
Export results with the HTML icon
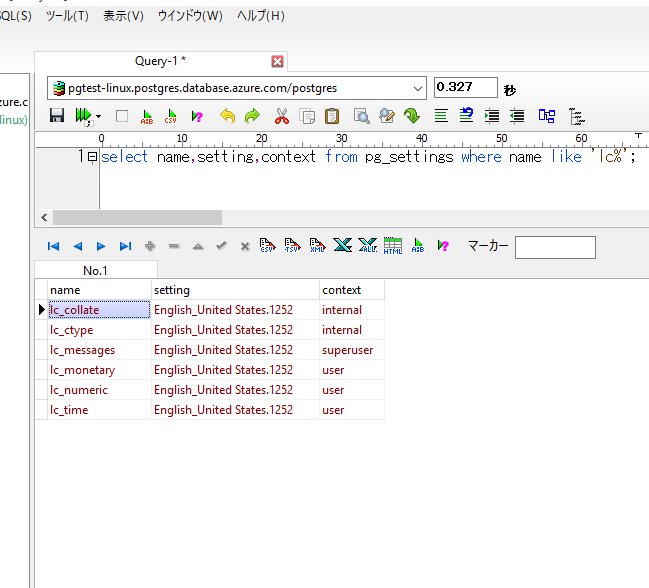(393, 246)
